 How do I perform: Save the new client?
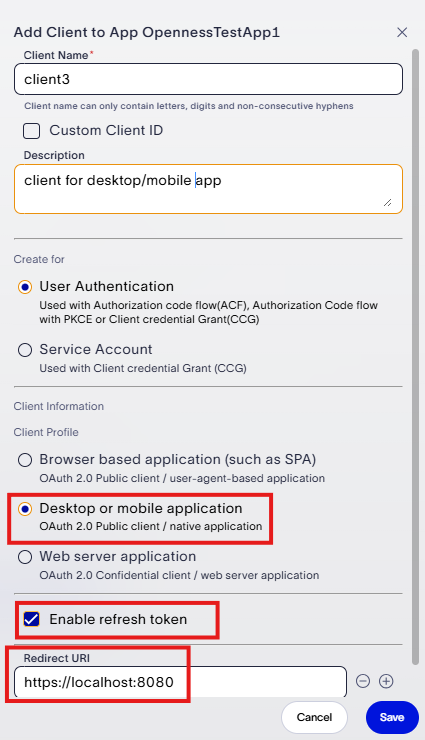coord(392,717)
